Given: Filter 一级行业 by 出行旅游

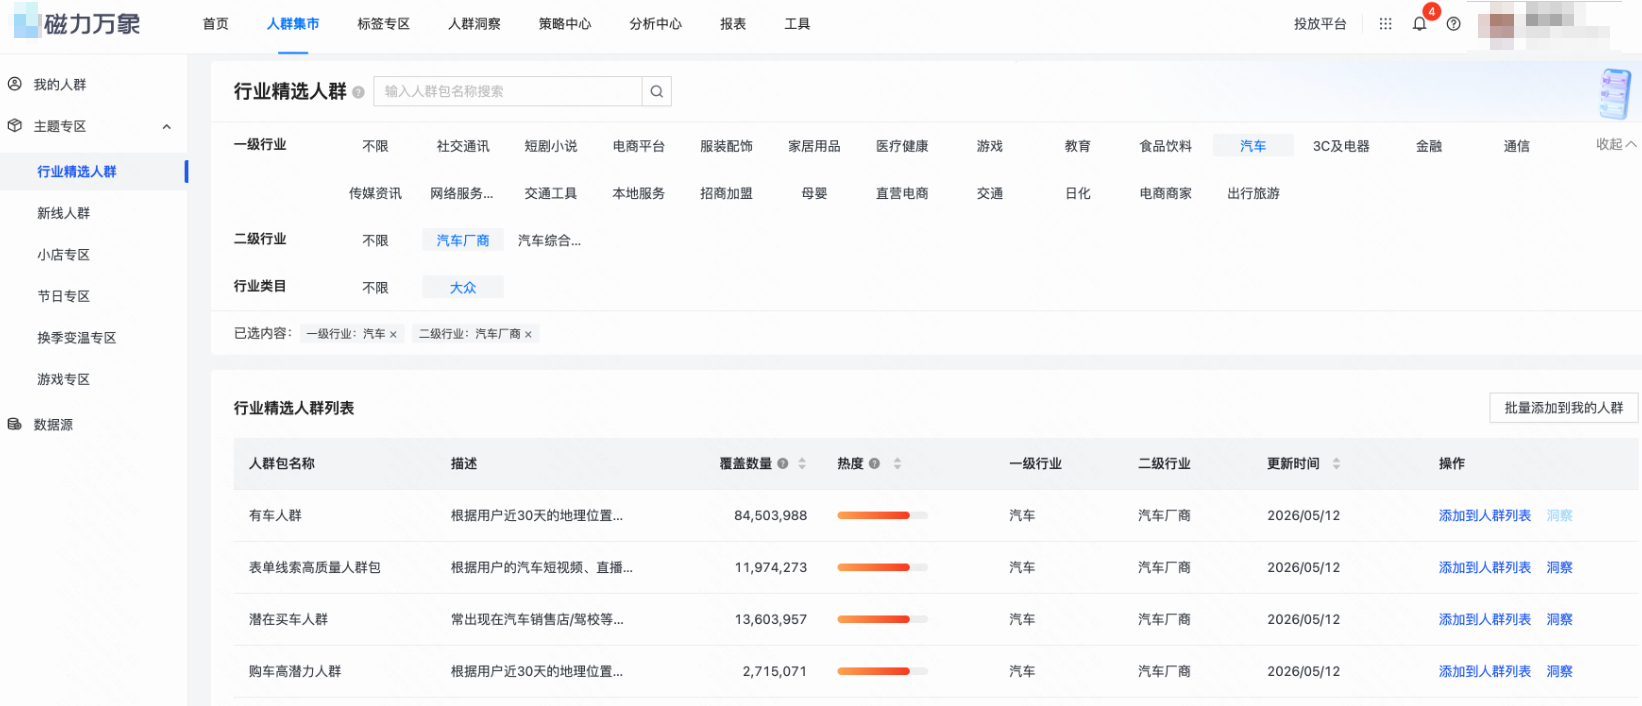Looking at the screenshot, I should click(x=1253, y=193).
